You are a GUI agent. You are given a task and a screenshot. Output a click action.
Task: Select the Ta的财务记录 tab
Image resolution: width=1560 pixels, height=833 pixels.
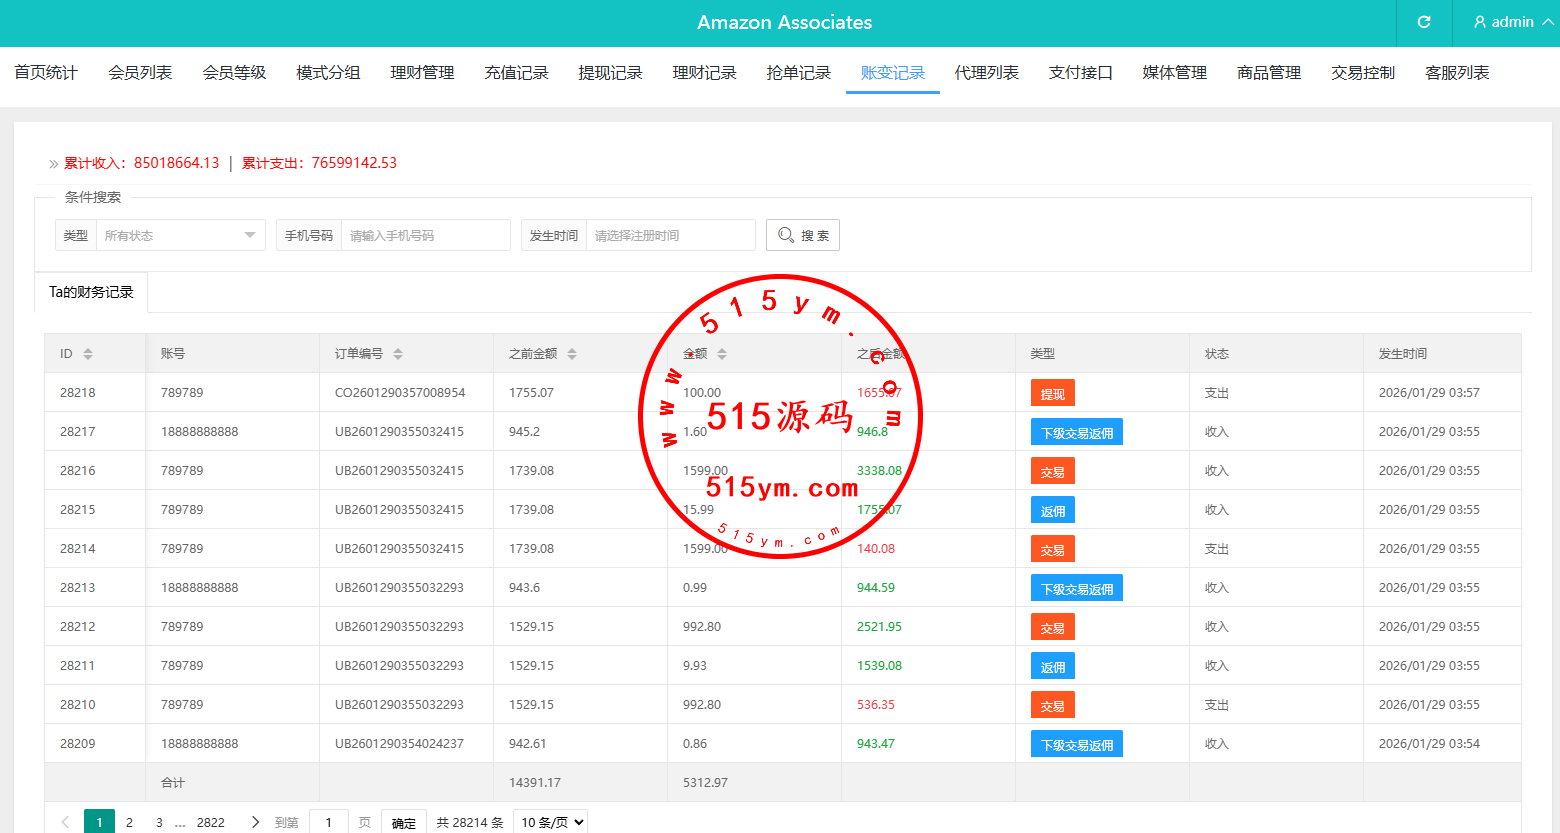pos(91,292)
